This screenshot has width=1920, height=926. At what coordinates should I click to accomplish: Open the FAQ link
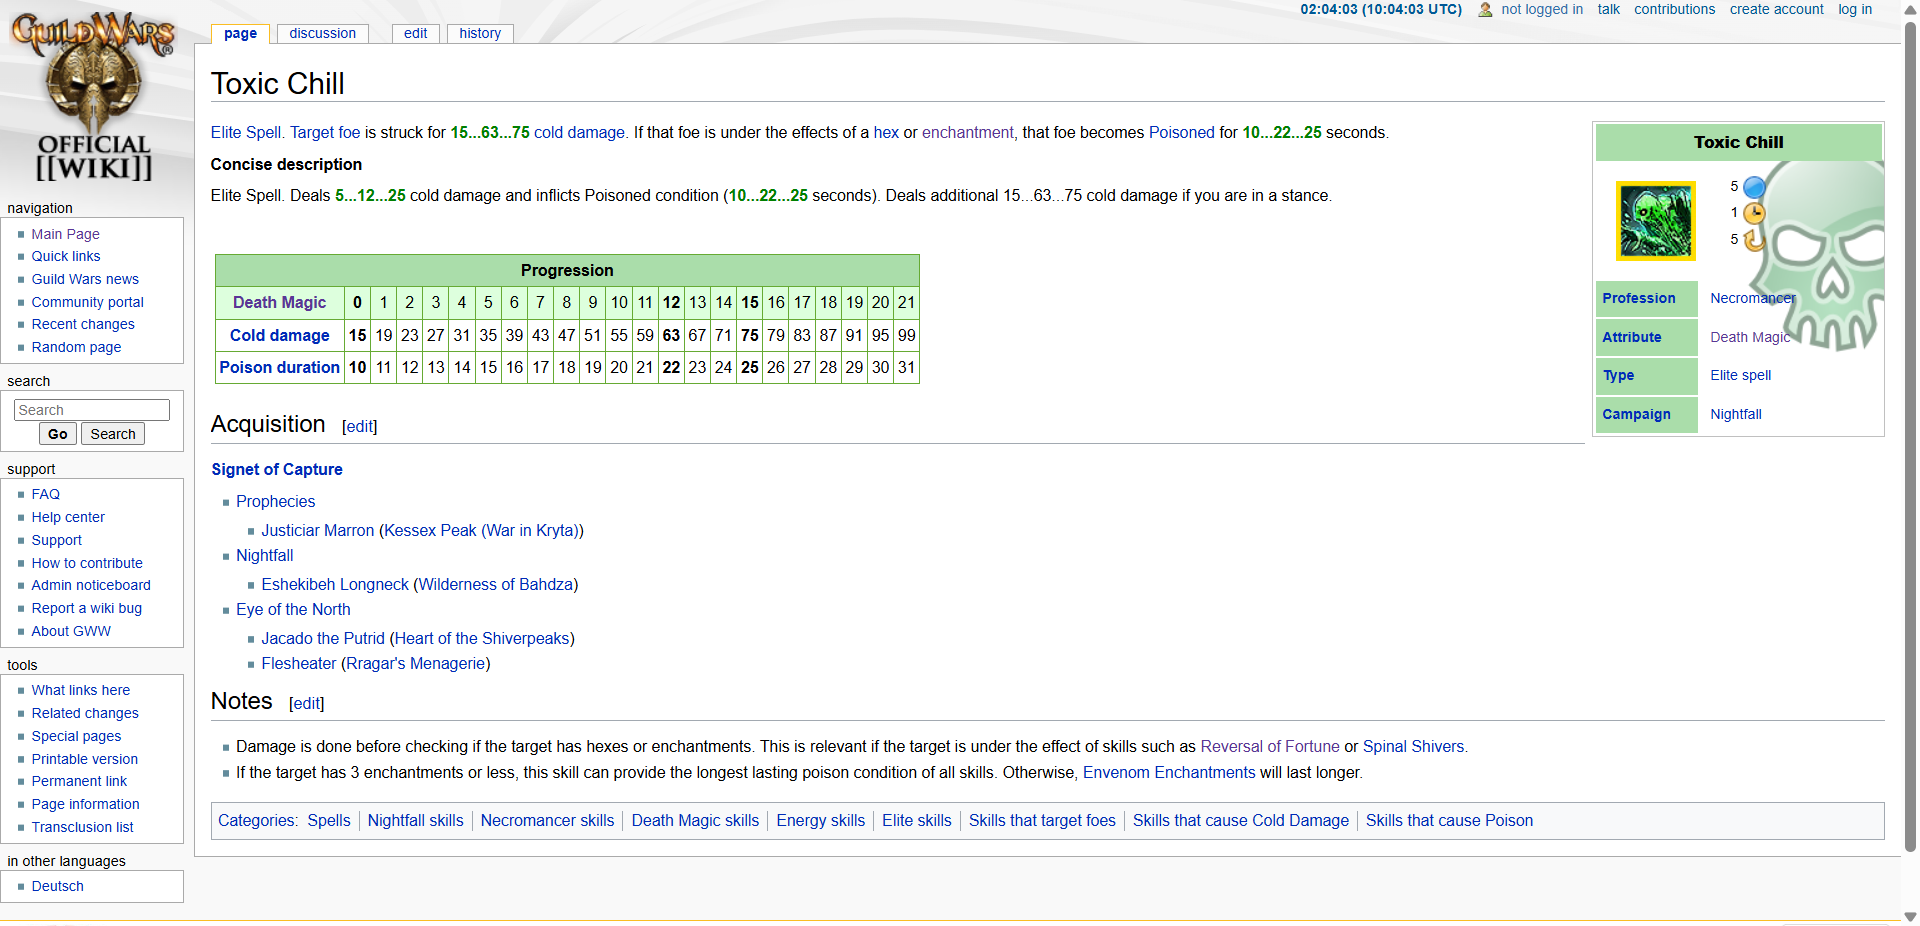pyautogui.click(x=45, y=494)
